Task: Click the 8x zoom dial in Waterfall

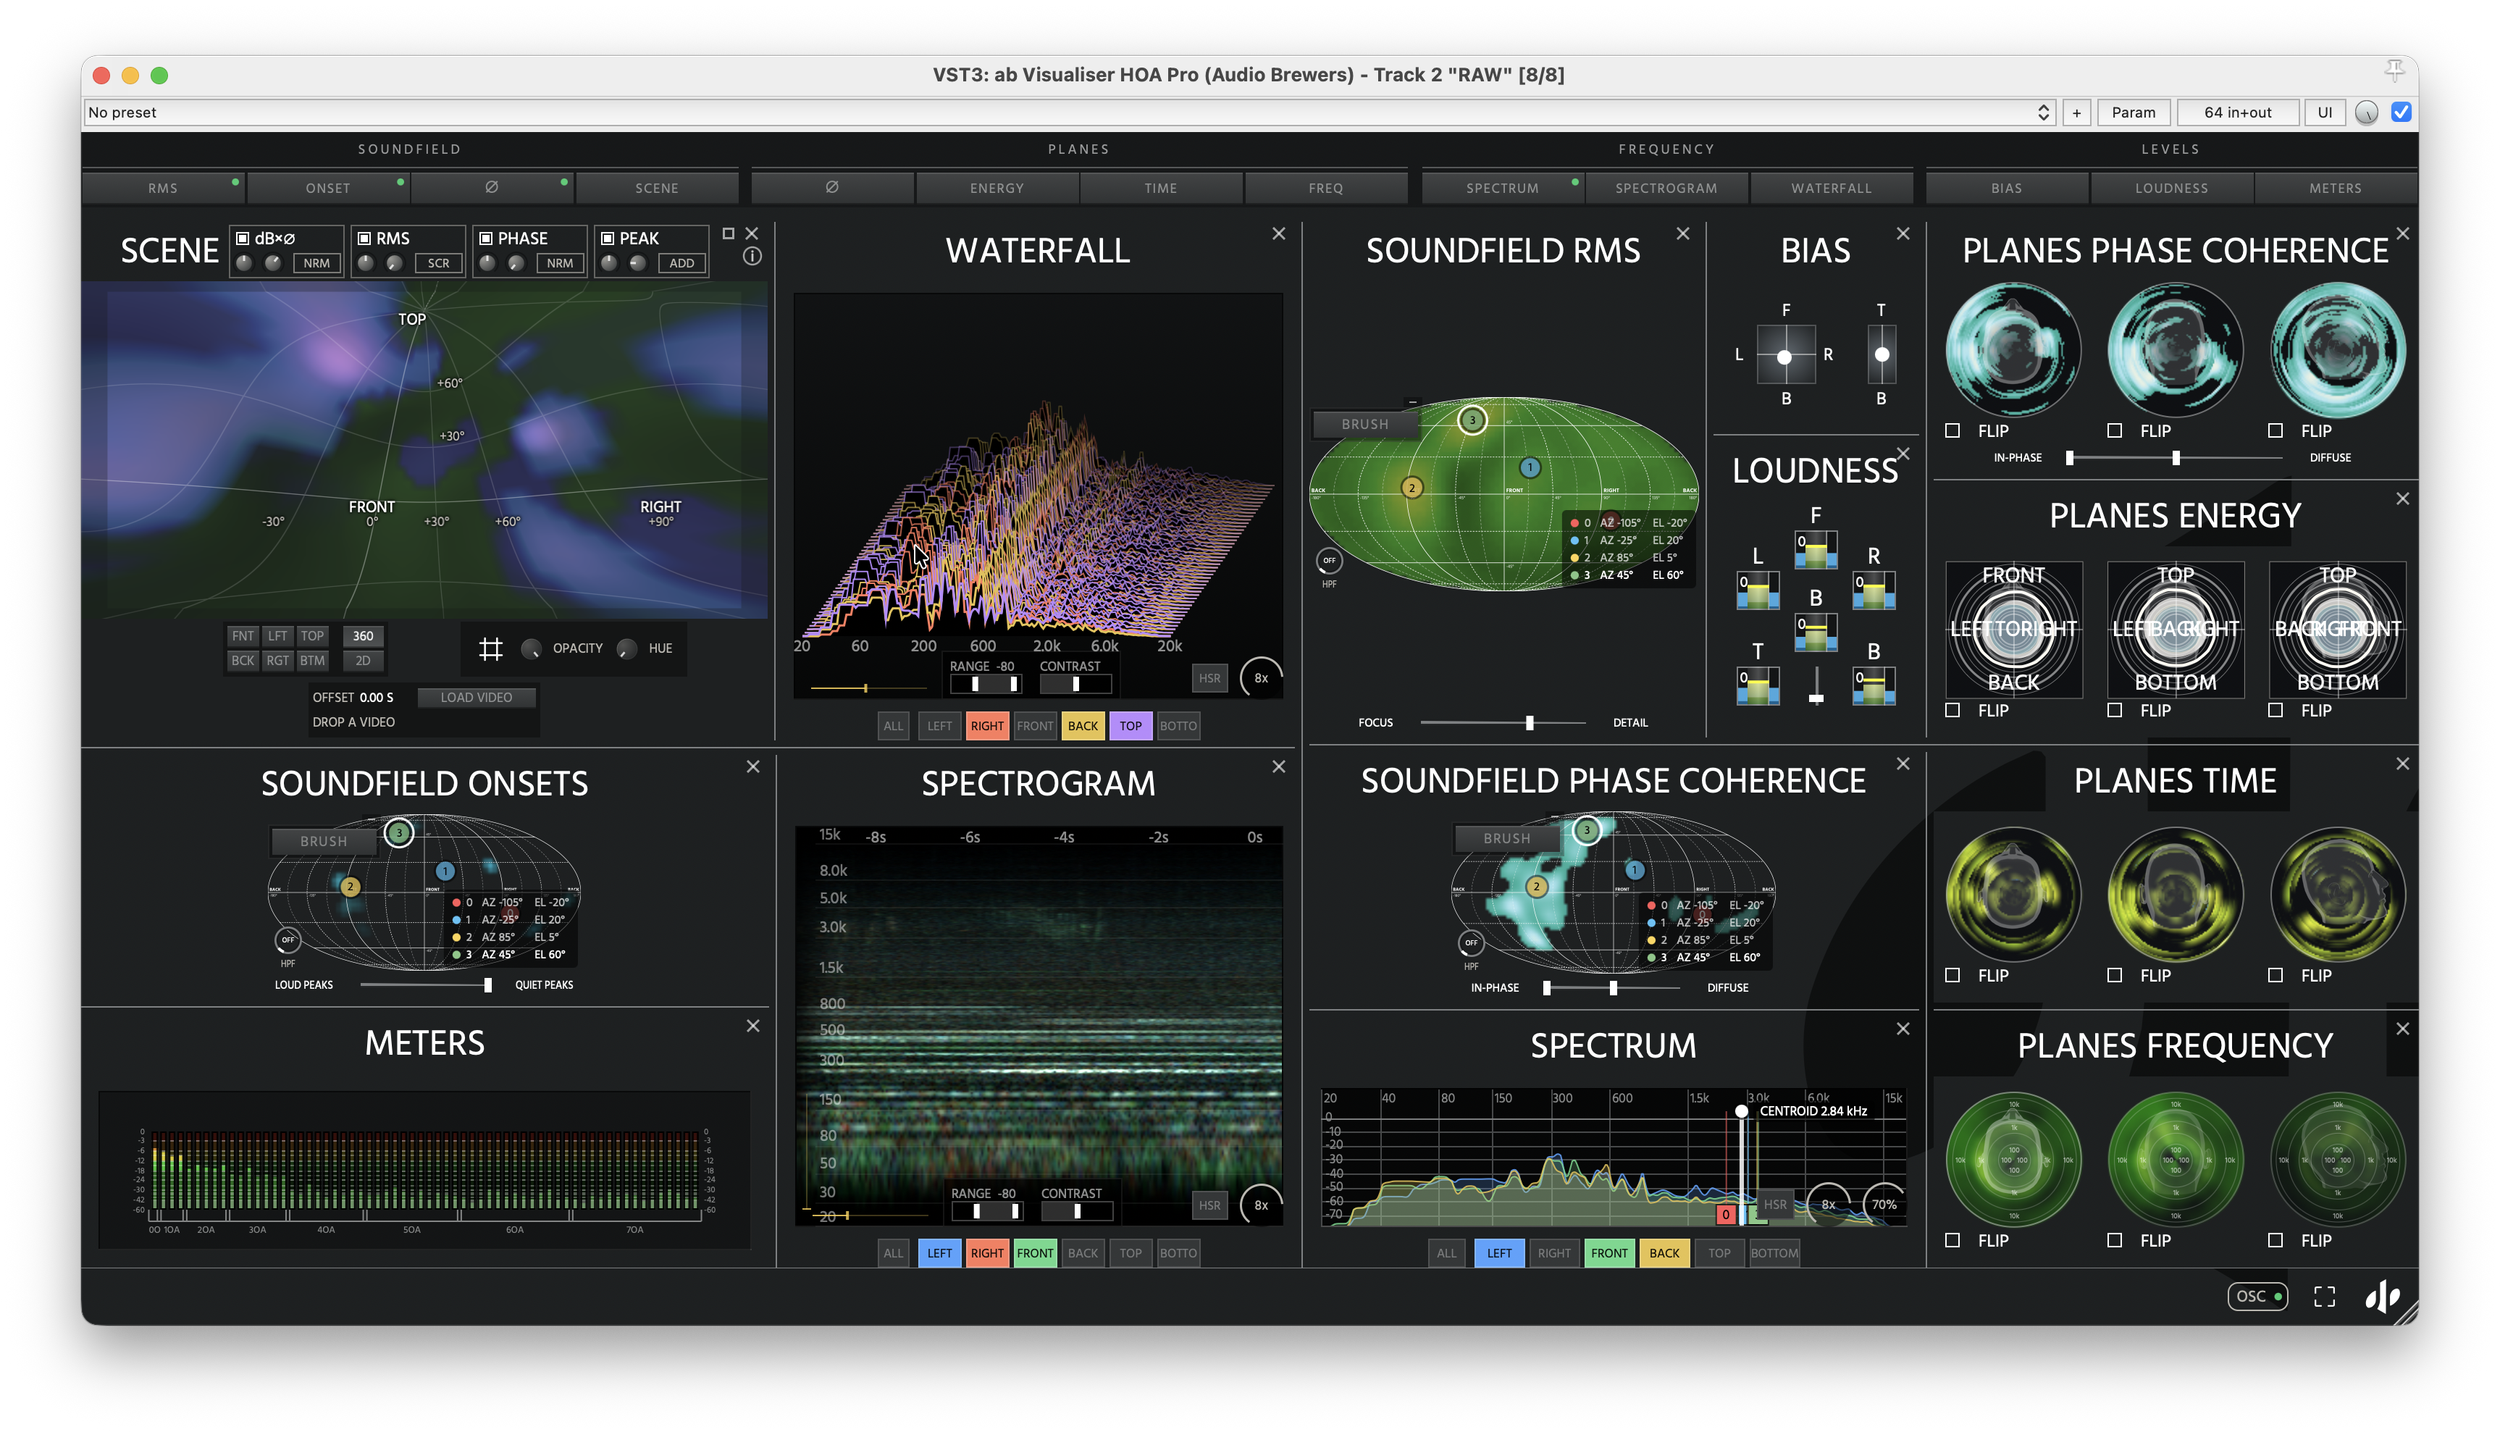Action: (x=1260, y=678)
